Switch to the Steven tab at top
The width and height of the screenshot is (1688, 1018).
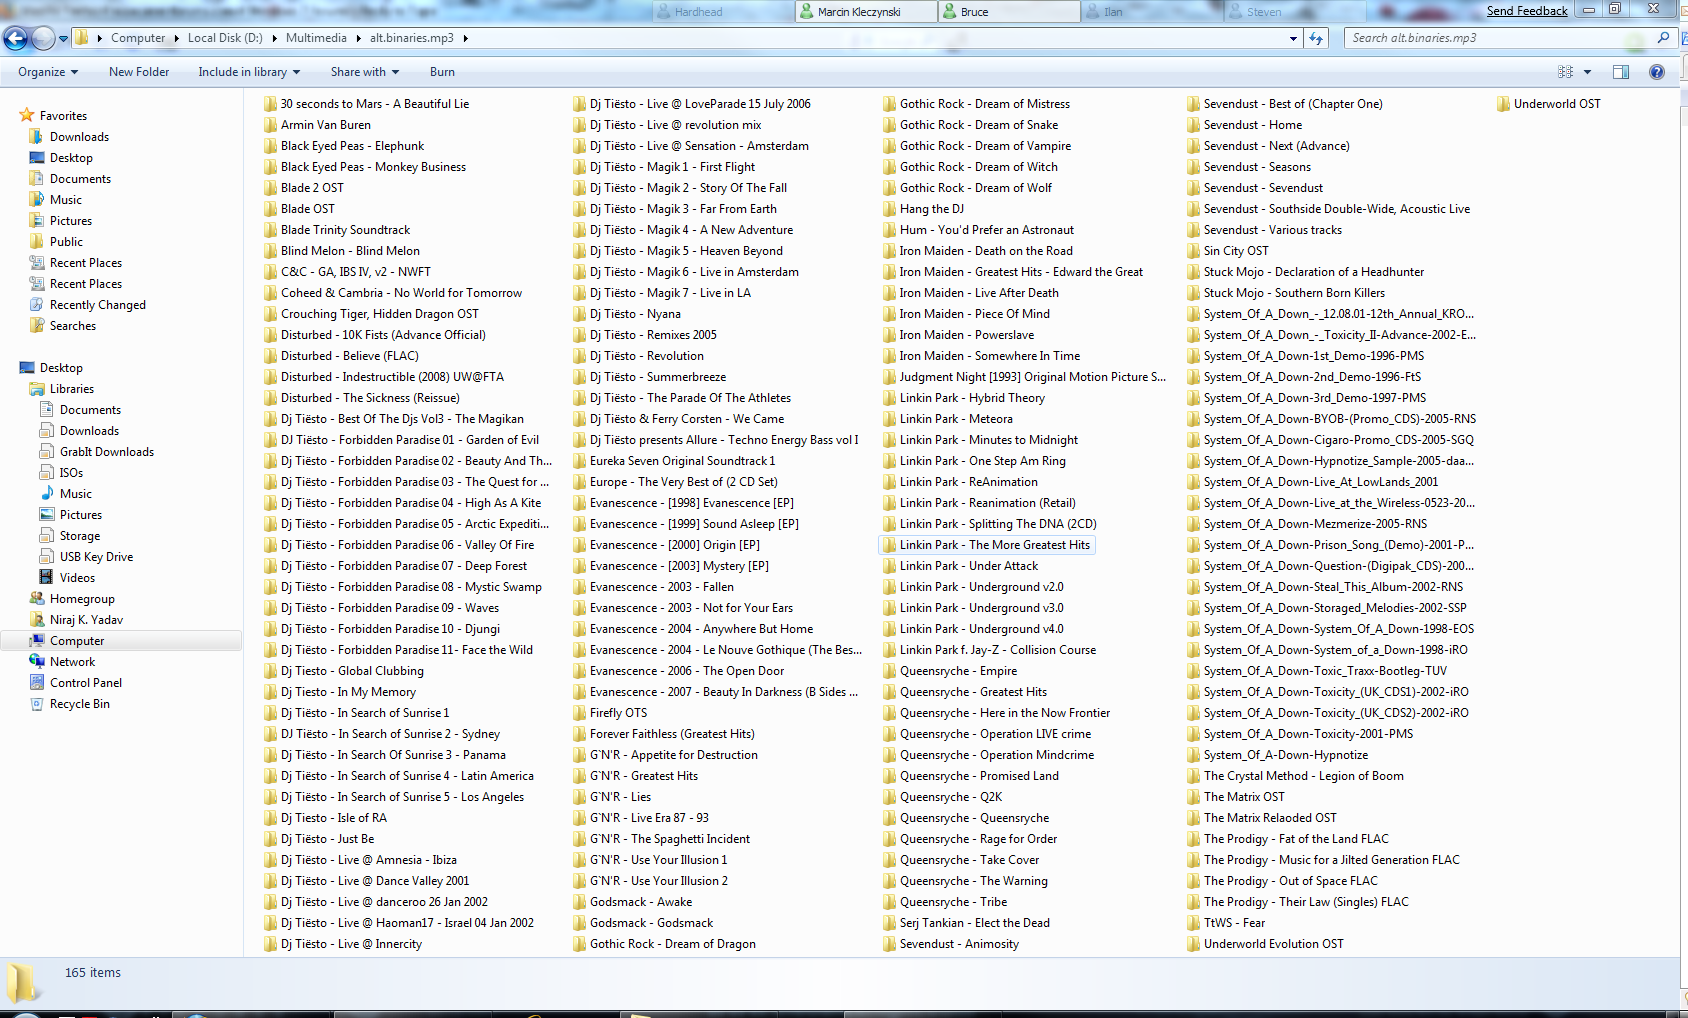coord(1295,12)
